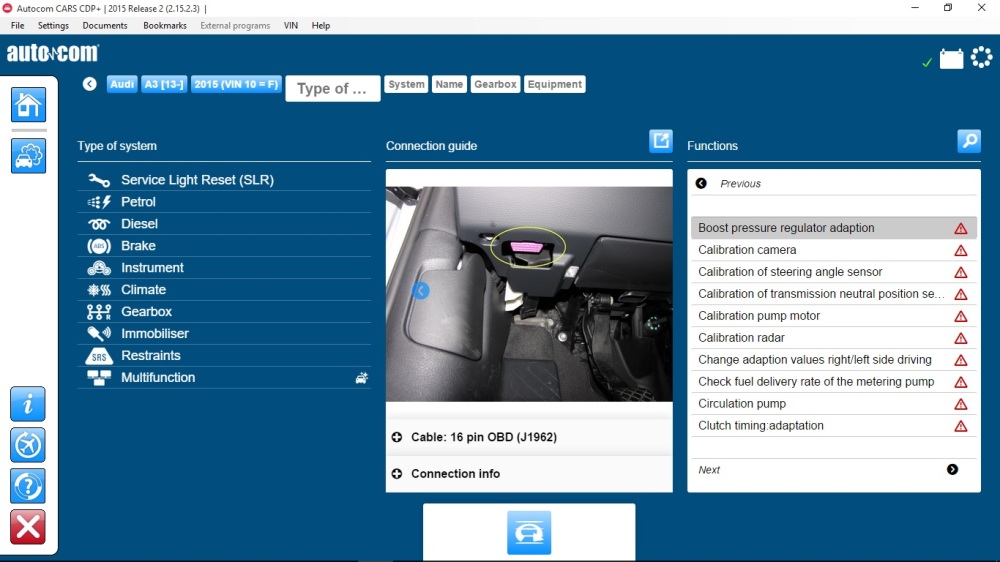This screenshot has width=1000, height=562.
Task: Open the External programs menu
Action: click(235, 26)
